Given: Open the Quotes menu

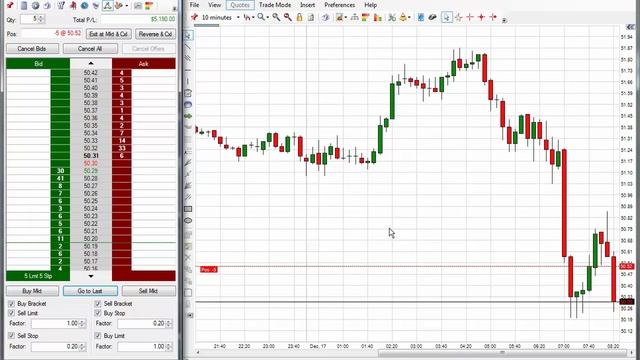Looking at the screenshot, I should pyautogui.click(x=240, y=5).
